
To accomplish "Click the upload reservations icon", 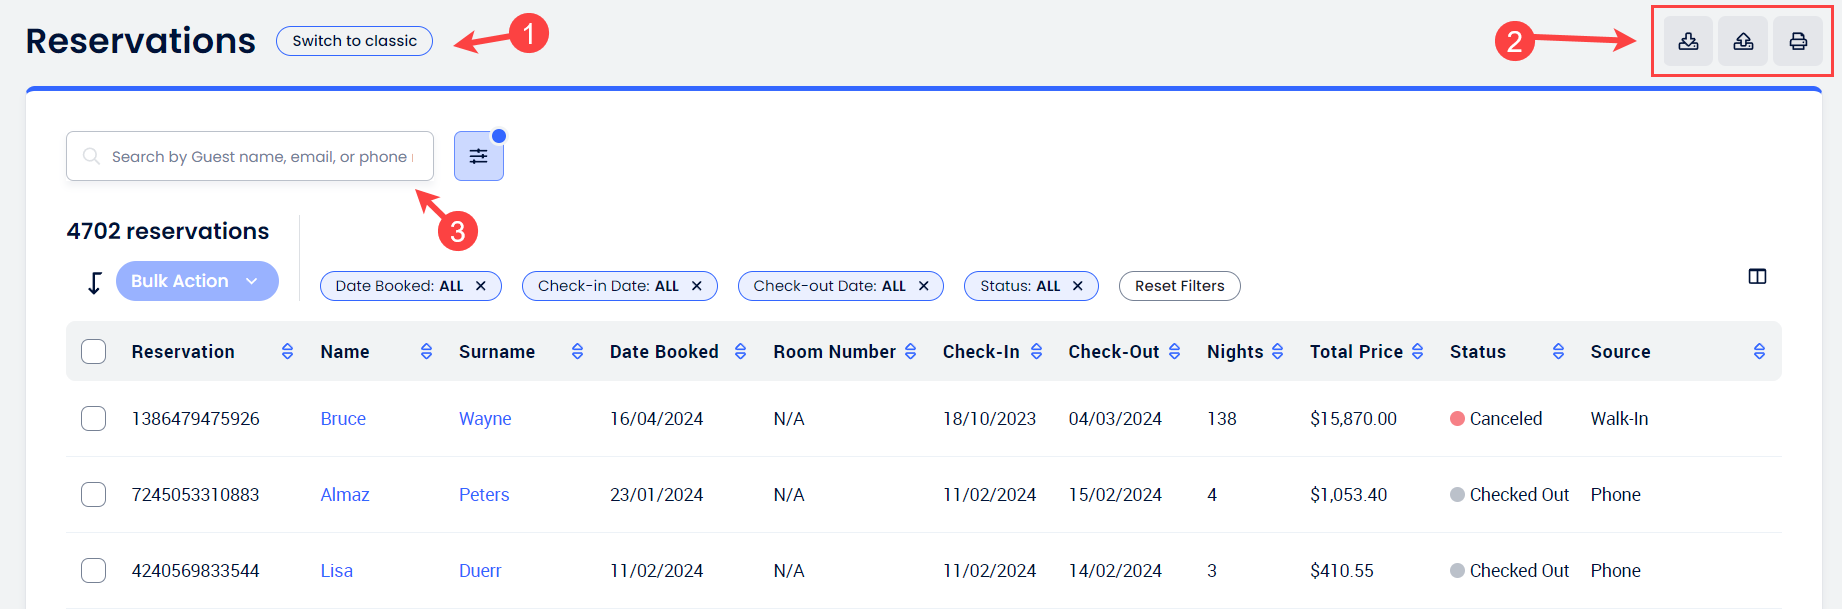I will click(1743, 41).
